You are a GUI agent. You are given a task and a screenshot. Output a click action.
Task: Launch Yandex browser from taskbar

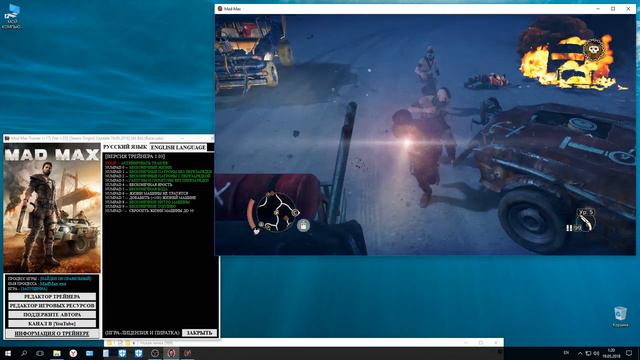[x=73, y=353]
